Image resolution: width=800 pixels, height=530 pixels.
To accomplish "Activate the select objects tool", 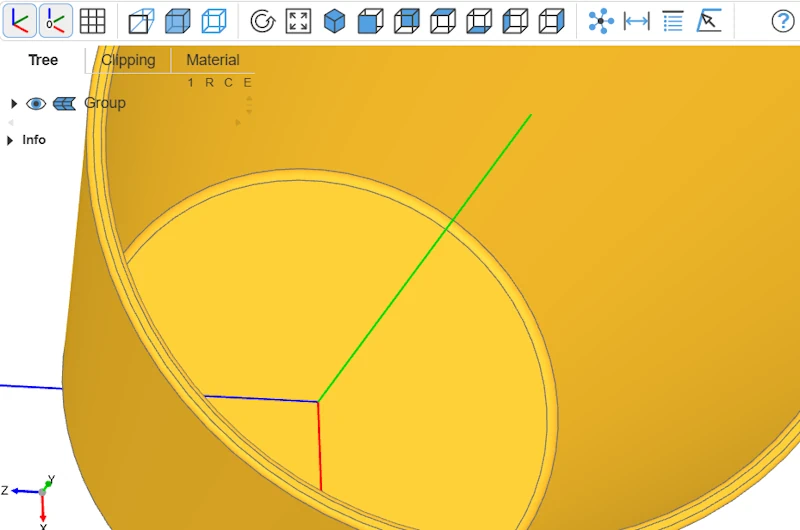I will click(x=709, y=20).
